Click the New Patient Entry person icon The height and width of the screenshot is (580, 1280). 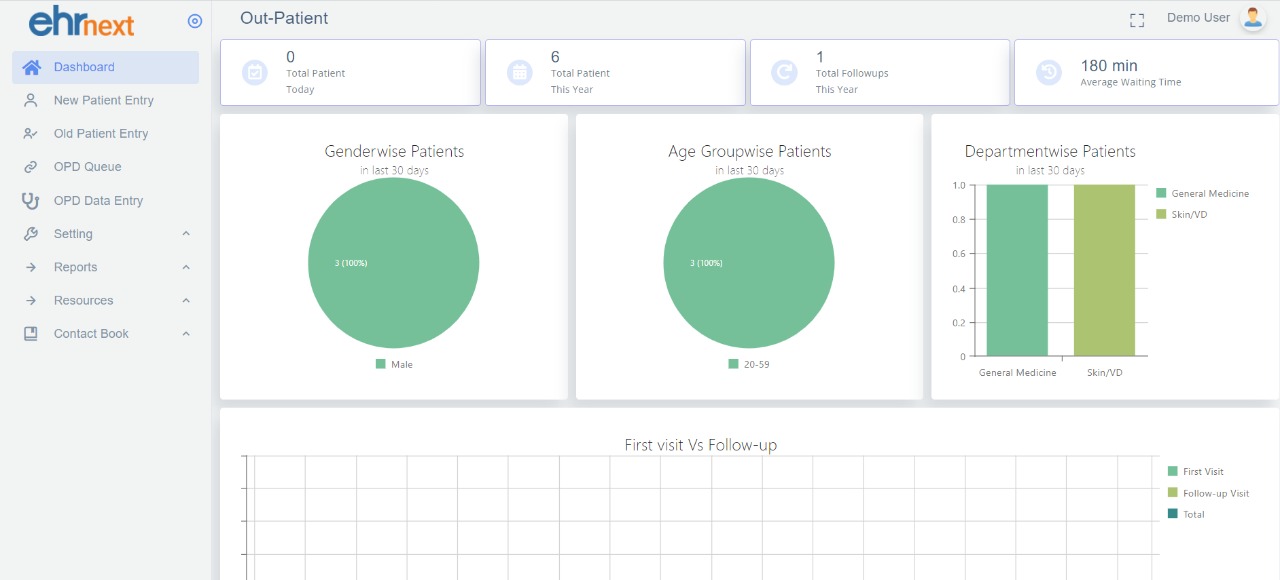[x=31, y=100]
